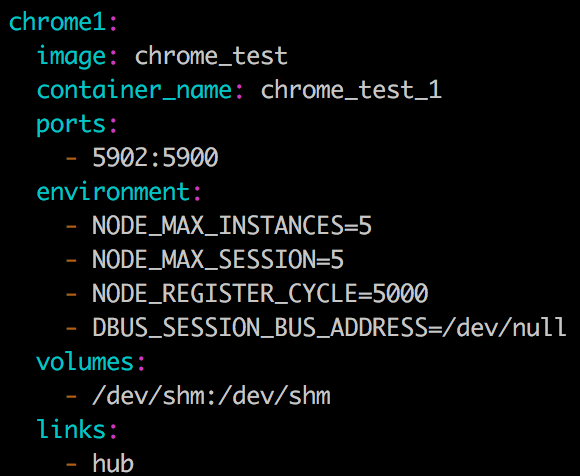Click the ports key

point(71,125)
